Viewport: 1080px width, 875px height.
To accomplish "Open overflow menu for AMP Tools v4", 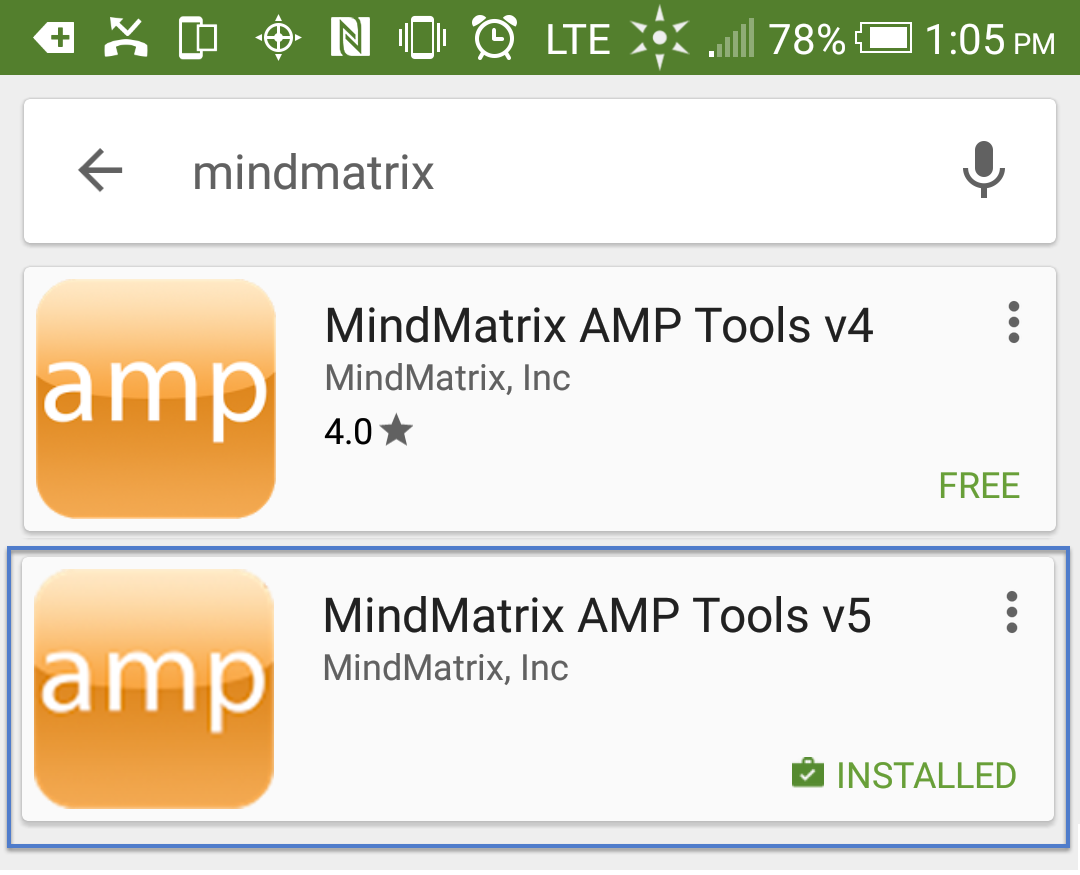I will pos(1014,323).
